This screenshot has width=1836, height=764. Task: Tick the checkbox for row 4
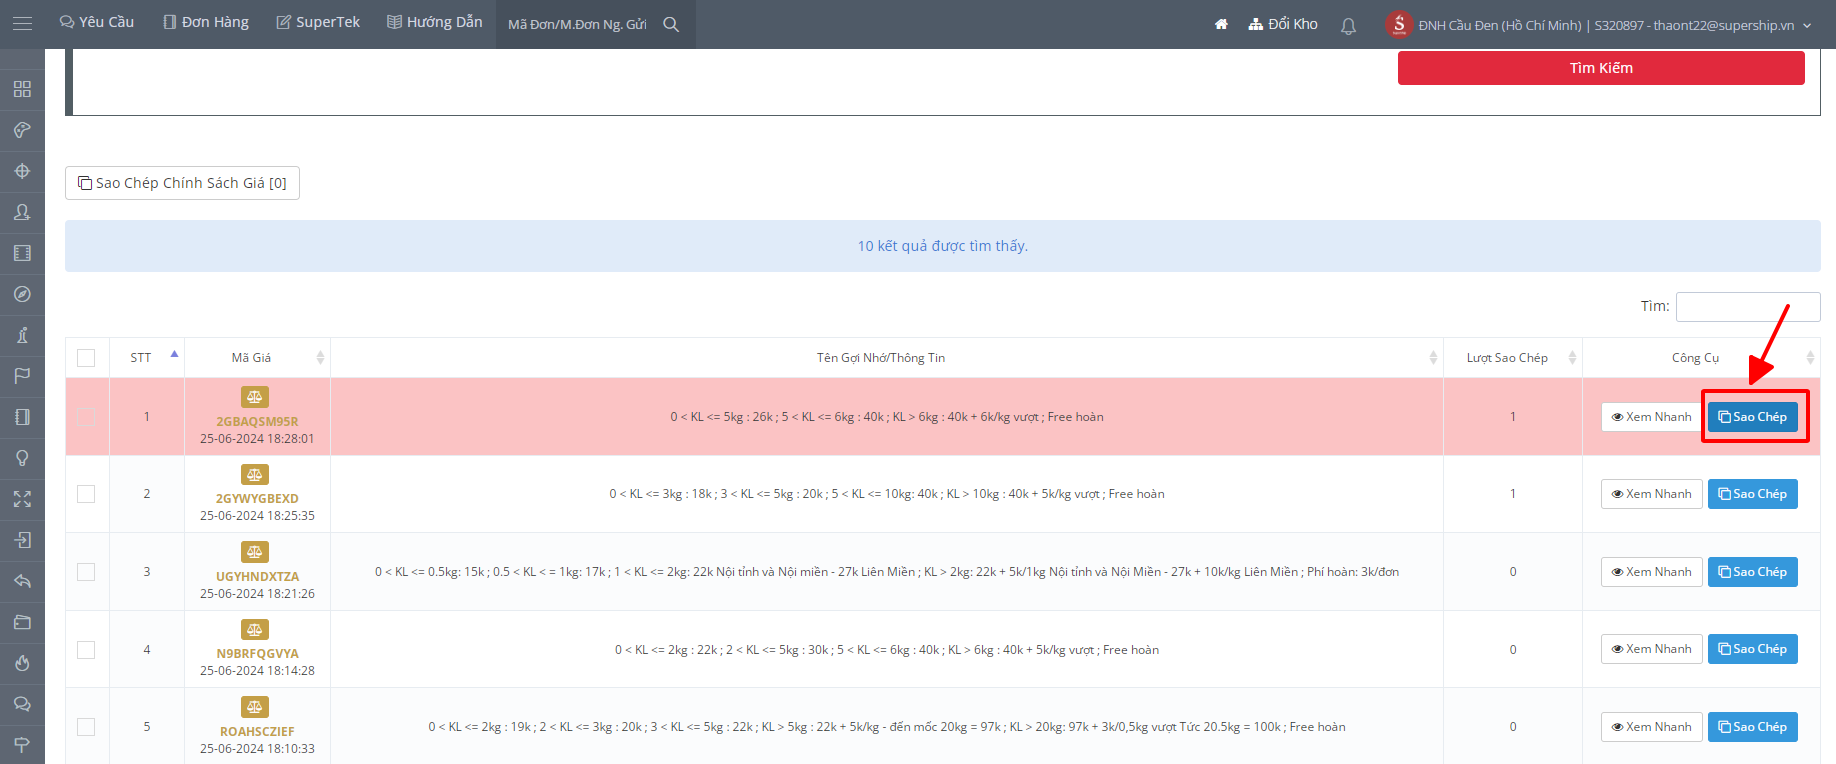[x=86, y=650]
